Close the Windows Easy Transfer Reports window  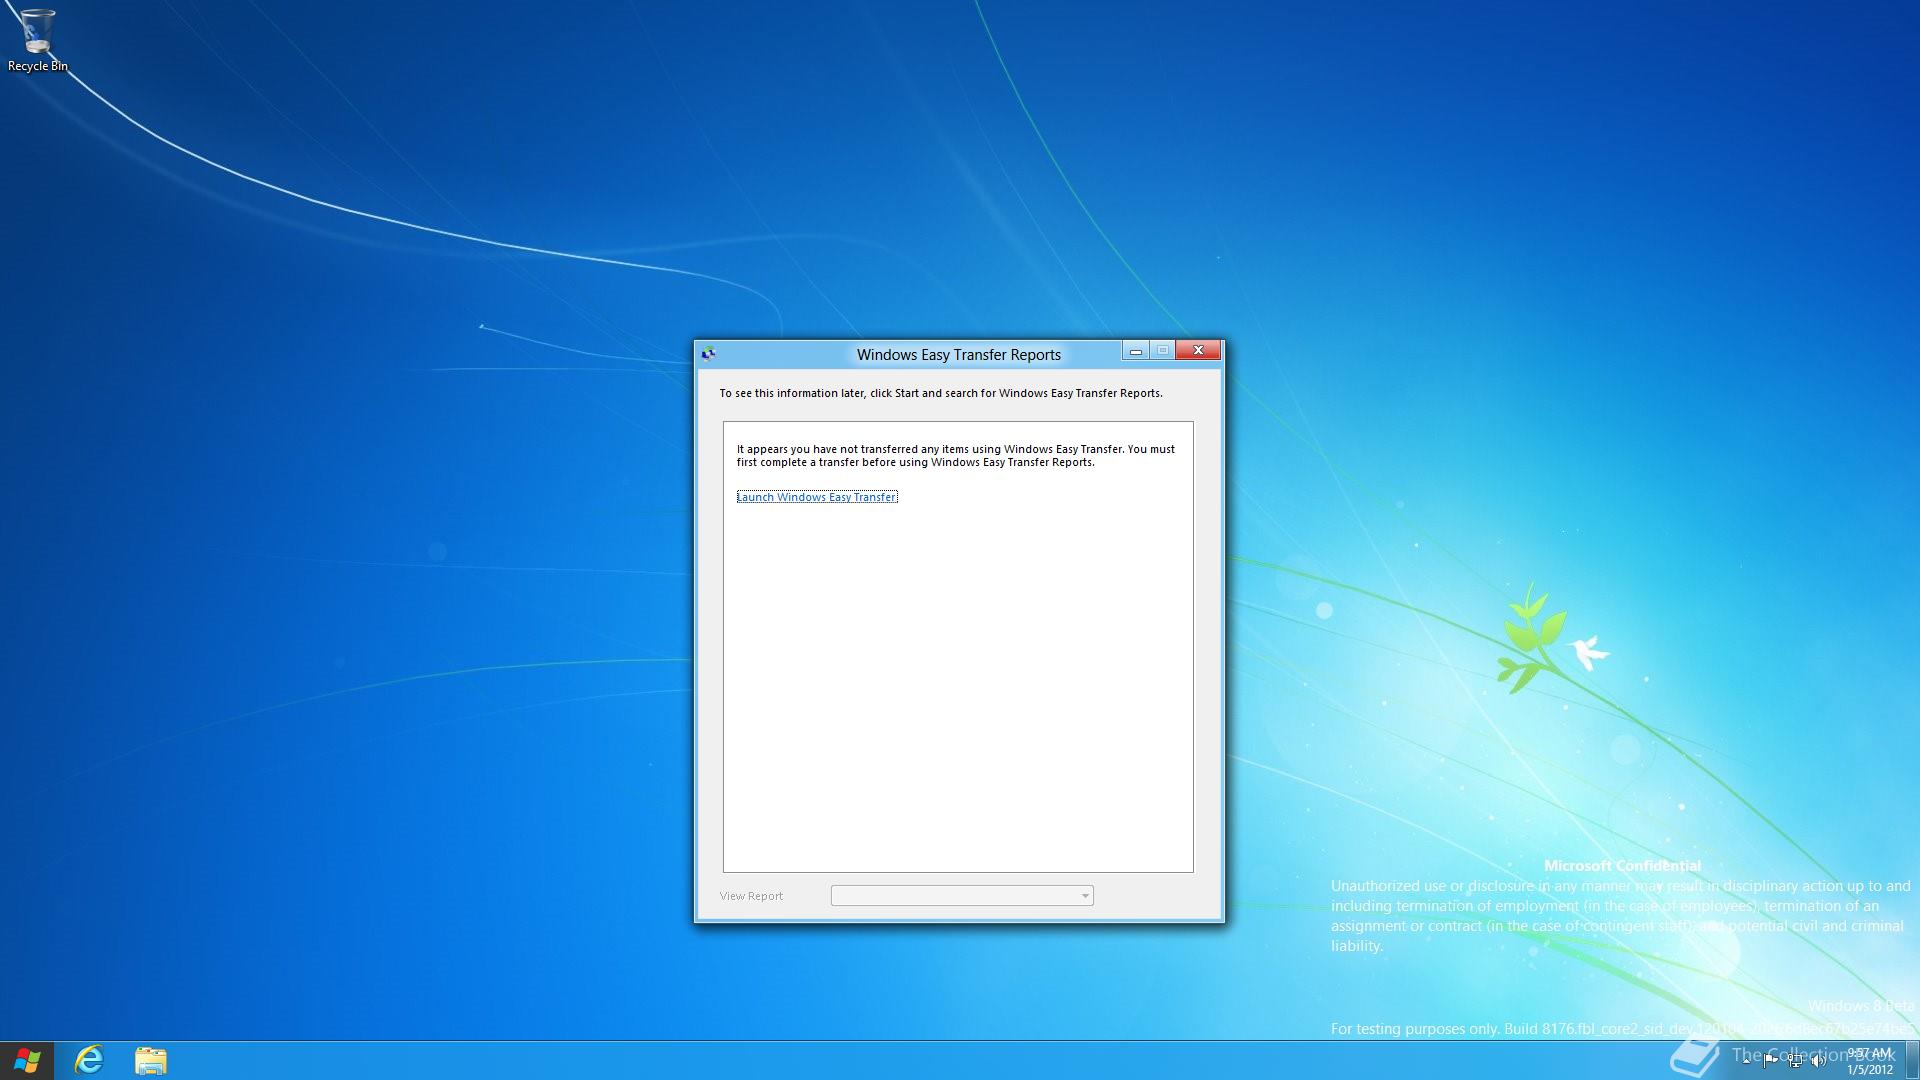[1198, 350]
